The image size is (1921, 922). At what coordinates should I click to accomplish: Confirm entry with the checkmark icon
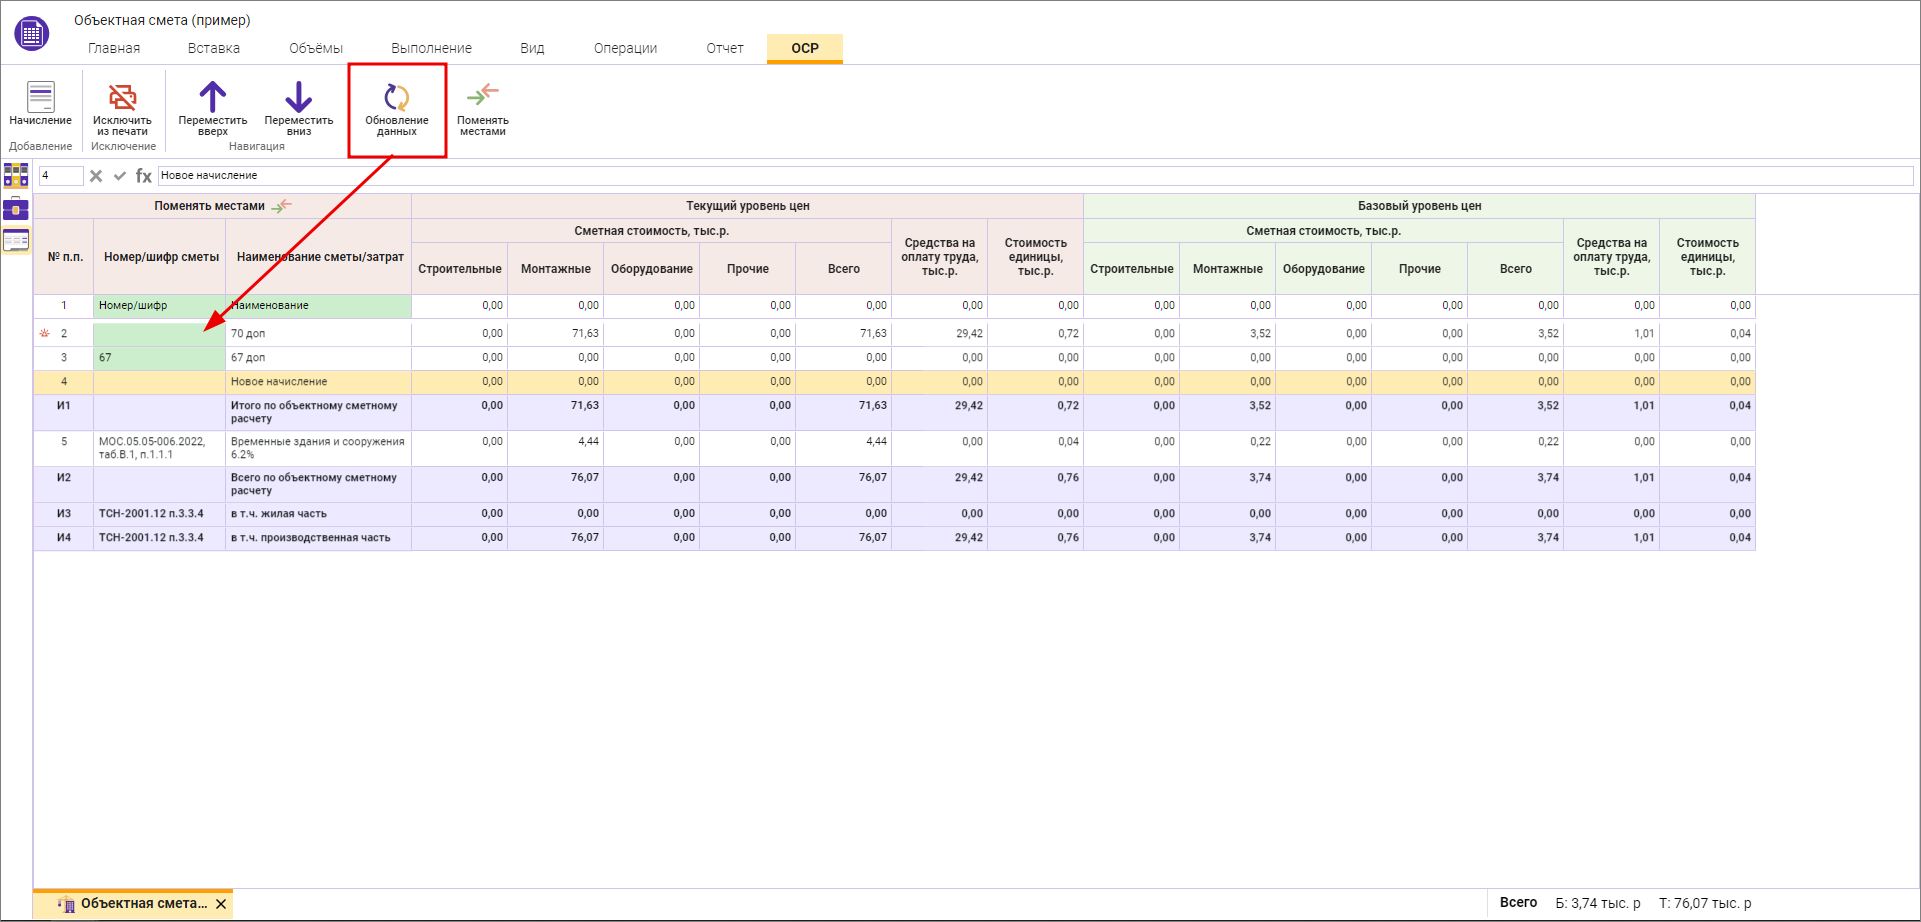point(120,176)
